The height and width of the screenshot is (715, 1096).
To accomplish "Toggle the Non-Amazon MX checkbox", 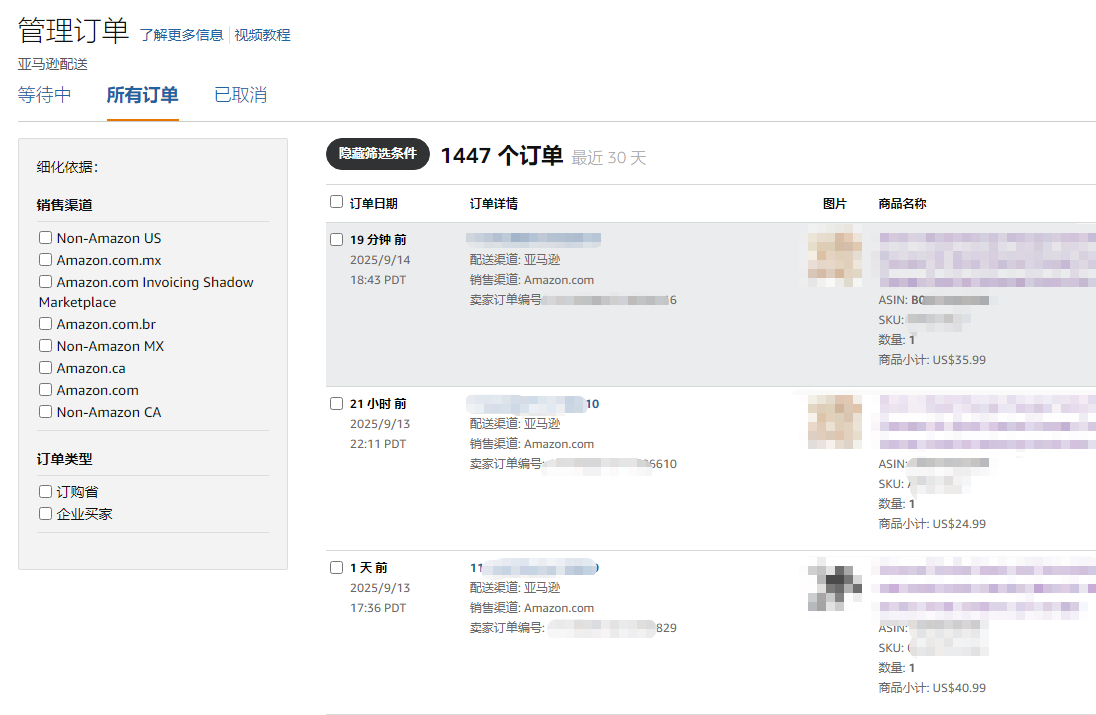I will point(45,346).
